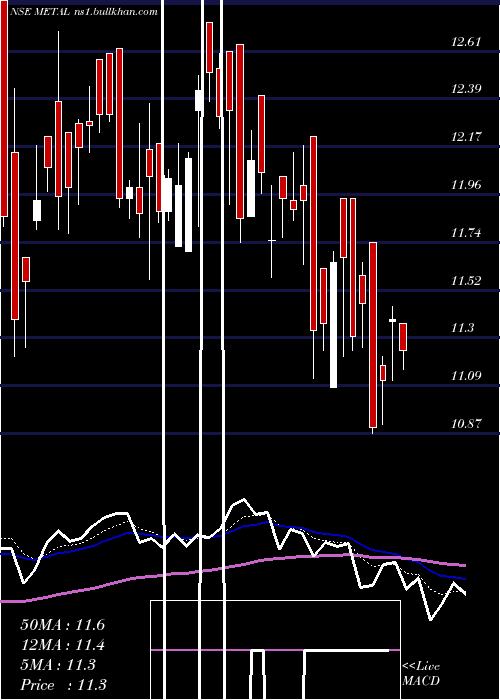Image resolution: width=500 pixels, height=700 pixels.
Task: Click the 10.87 price axis label
Action: click(466, 424)
